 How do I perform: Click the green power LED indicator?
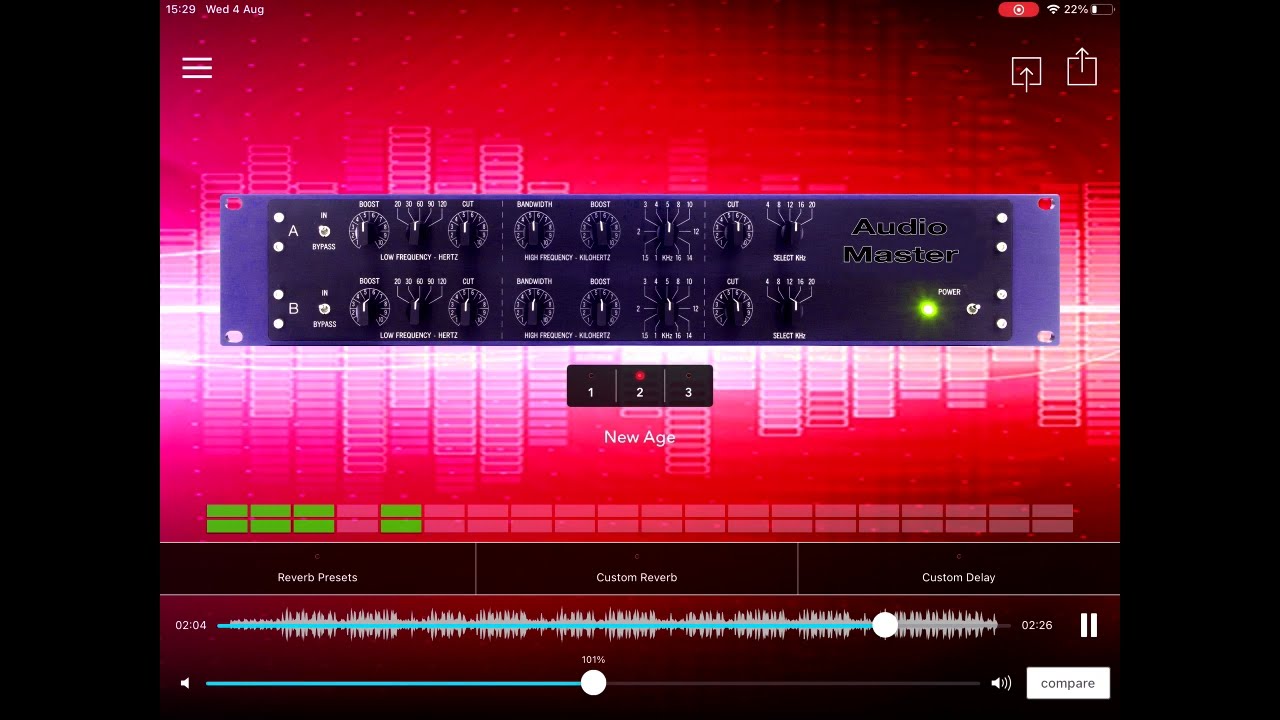(x=929, y=309)
